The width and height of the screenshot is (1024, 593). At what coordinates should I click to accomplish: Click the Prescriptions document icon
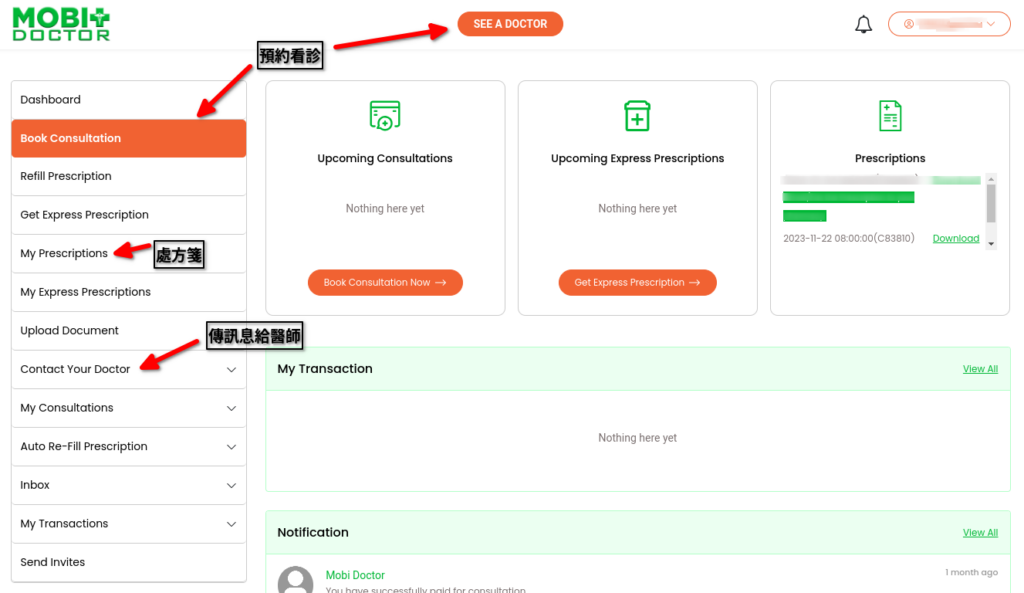click(x=889, y=116)
